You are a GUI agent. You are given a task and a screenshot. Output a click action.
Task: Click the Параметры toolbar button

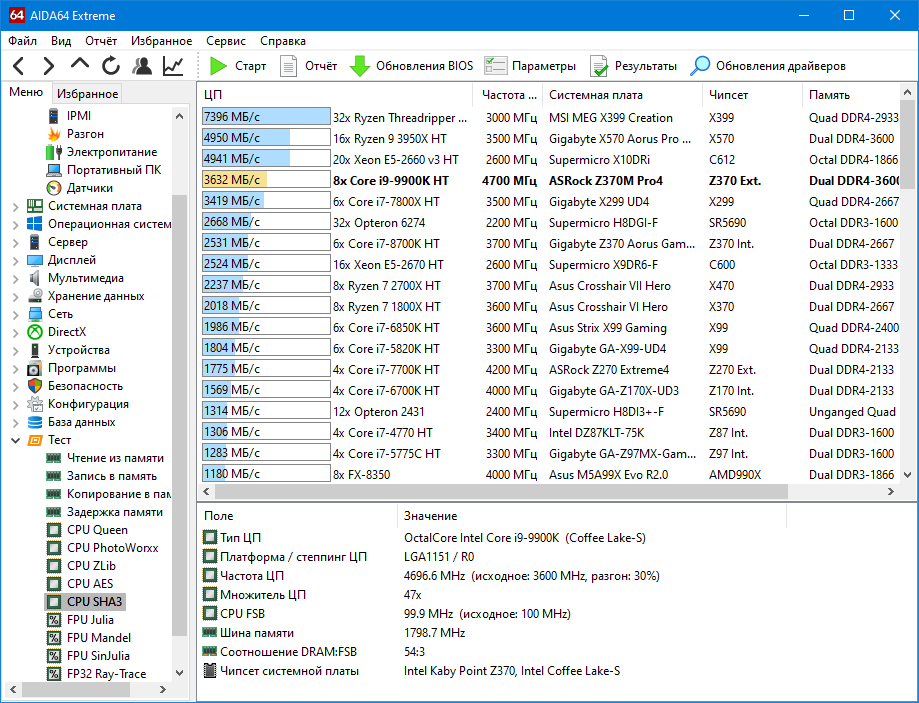(530, 66)
